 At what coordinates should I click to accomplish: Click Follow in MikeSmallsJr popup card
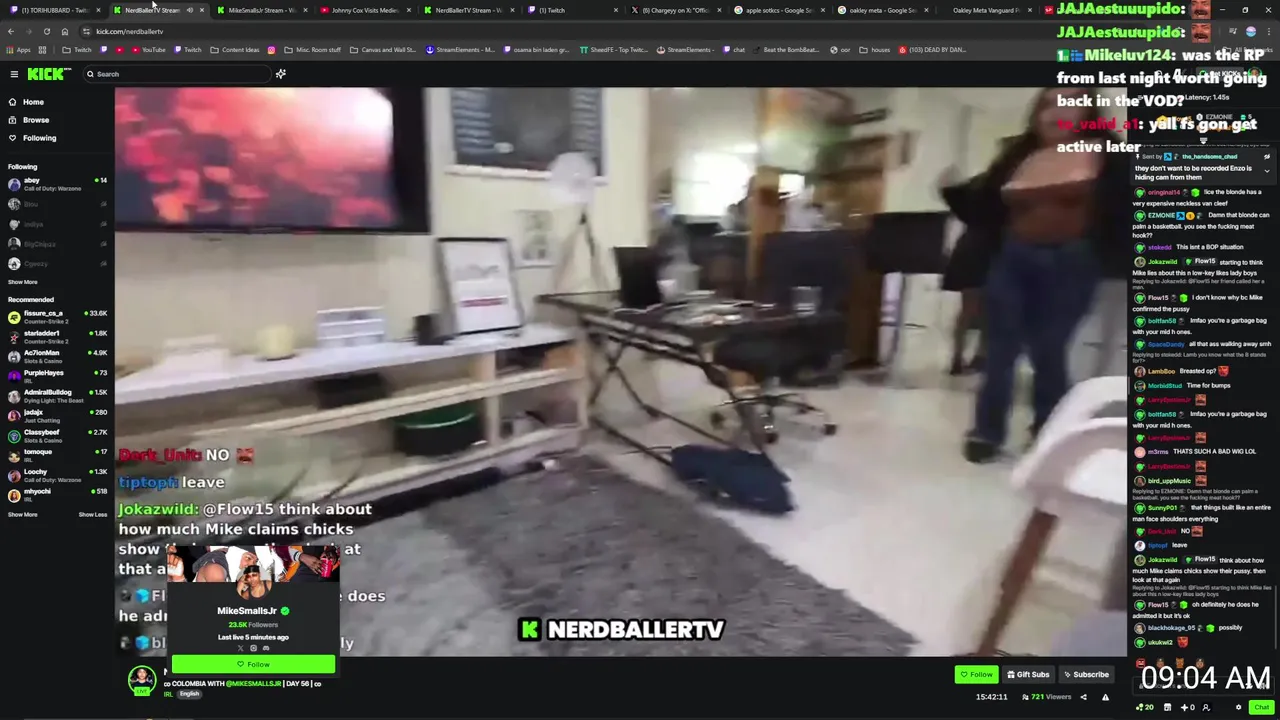coord(253,664)
